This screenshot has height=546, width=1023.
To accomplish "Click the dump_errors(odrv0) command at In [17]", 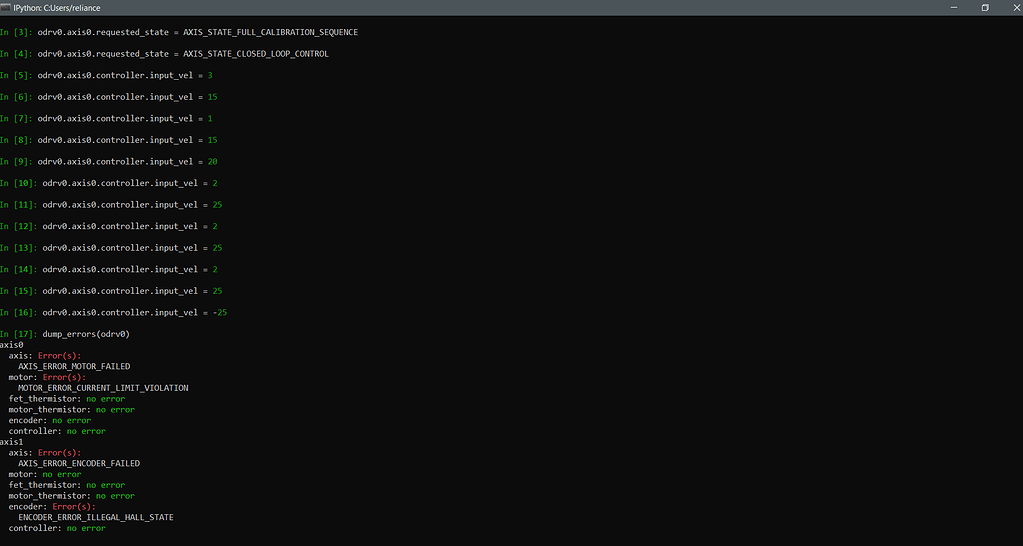I will [85, 333].
